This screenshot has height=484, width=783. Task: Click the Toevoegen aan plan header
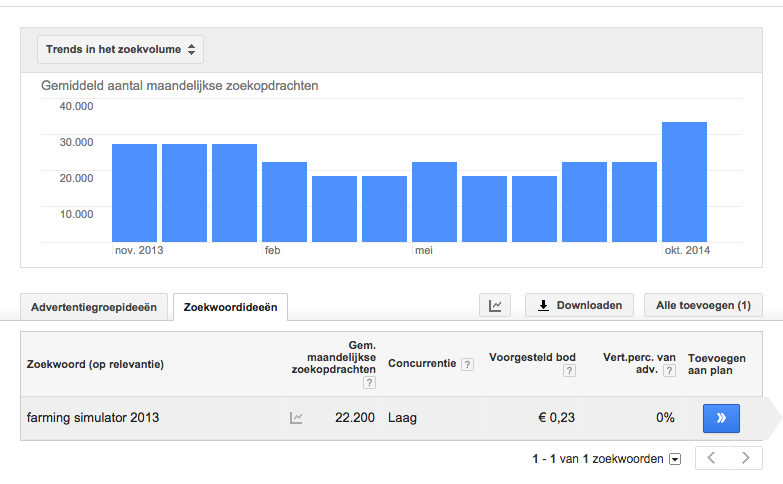pos(717,364)
